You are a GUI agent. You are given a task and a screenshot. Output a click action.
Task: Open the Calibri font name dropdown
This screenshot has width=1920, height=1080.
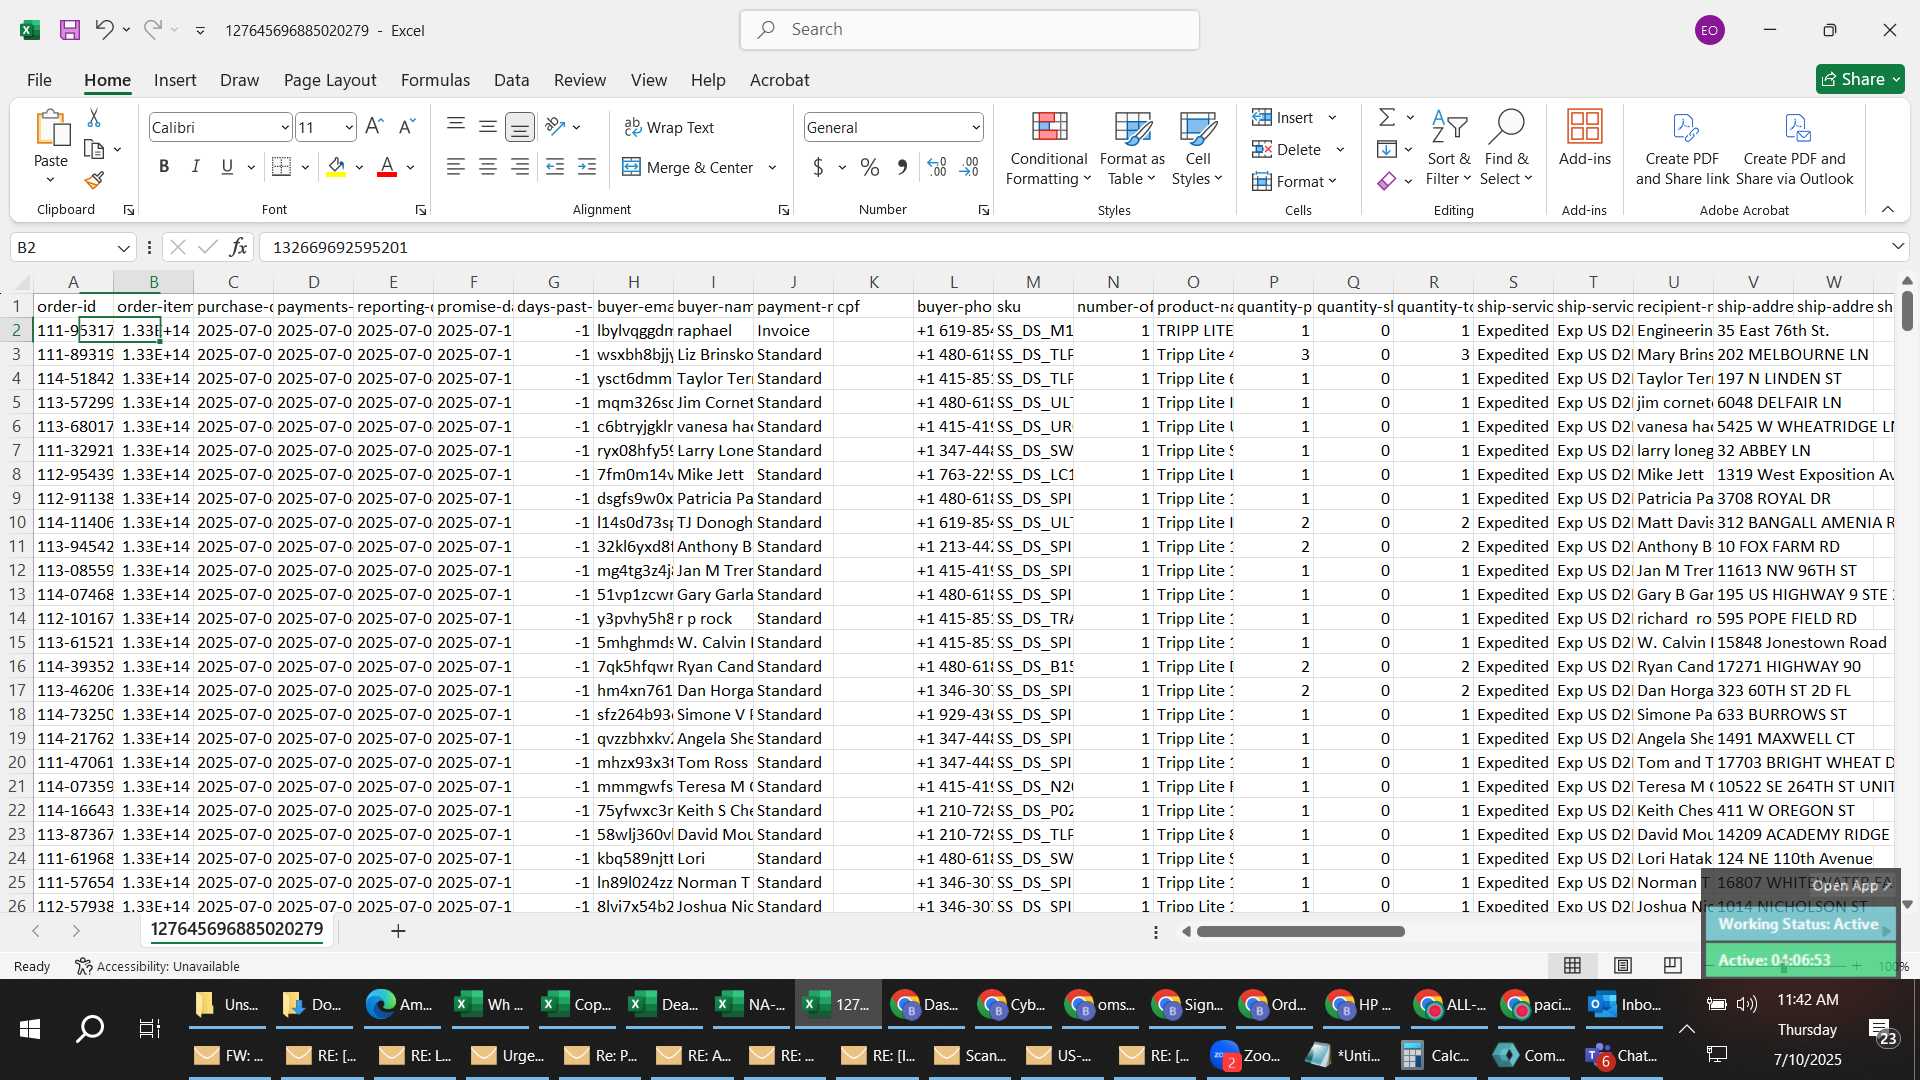(285, 127)
